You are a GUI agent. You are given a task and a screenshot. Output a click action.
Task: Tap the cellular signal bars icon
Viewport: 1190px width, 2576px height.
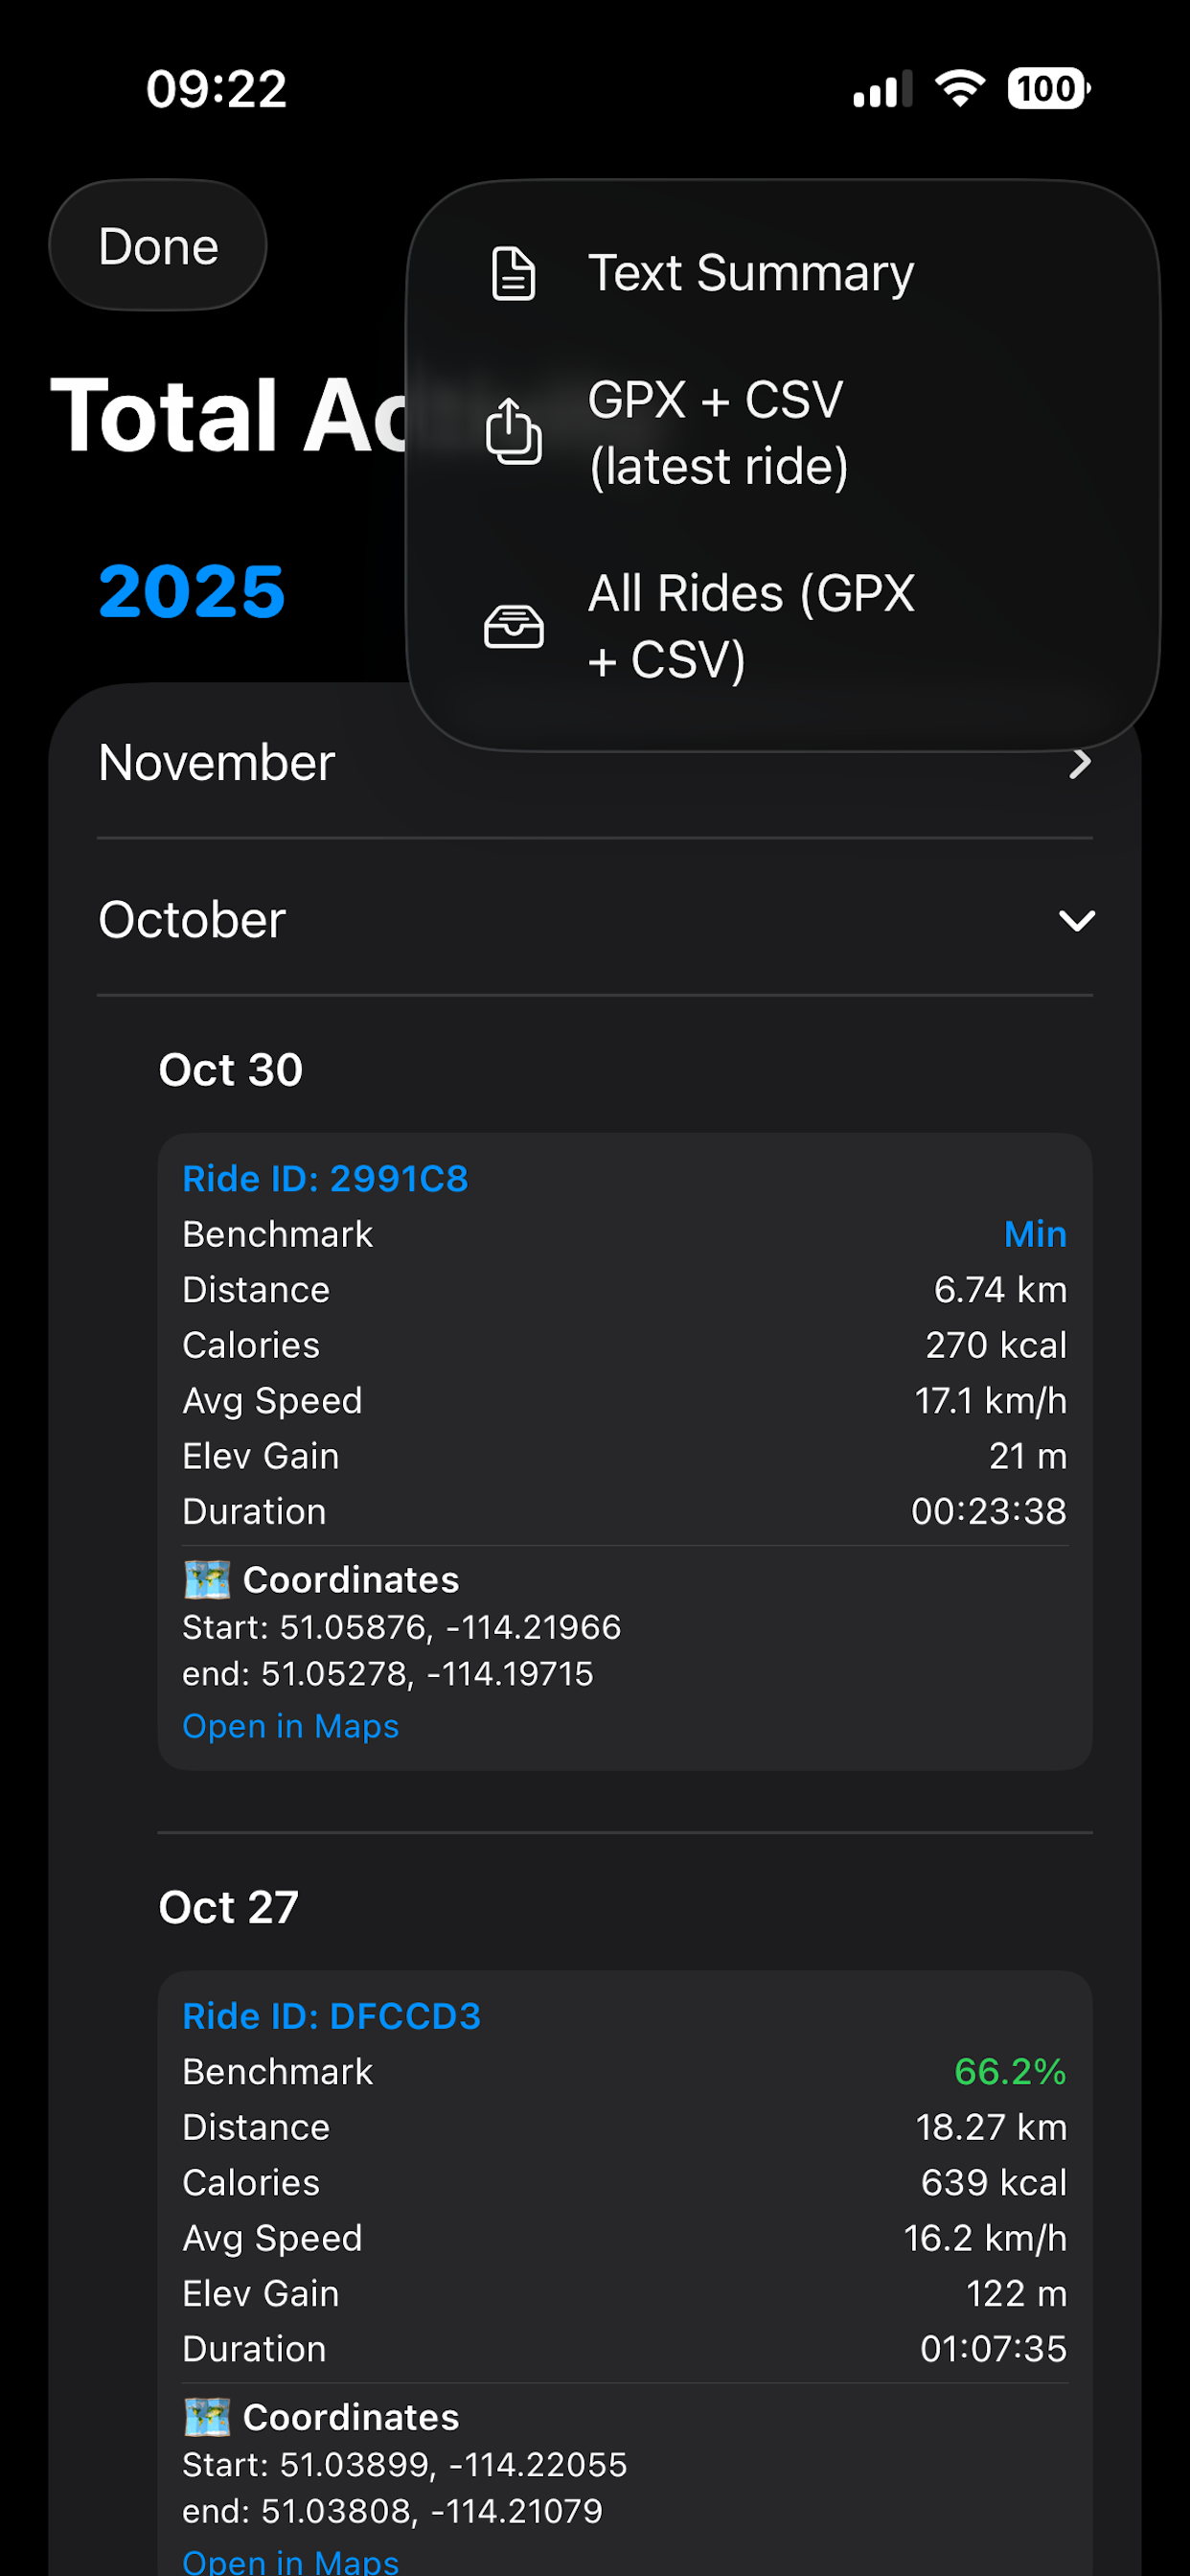[x=881, y=89]
